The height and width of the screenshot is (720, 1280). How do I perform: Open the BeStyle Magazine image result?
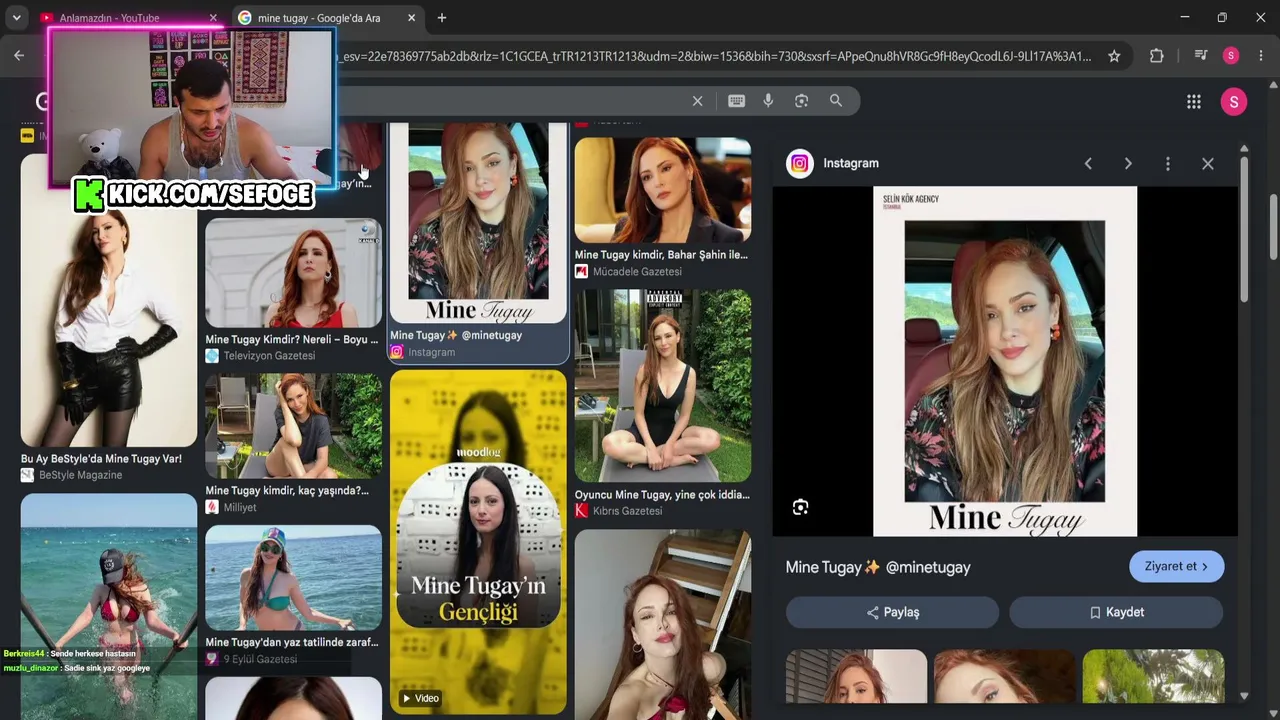click(109, 300)
